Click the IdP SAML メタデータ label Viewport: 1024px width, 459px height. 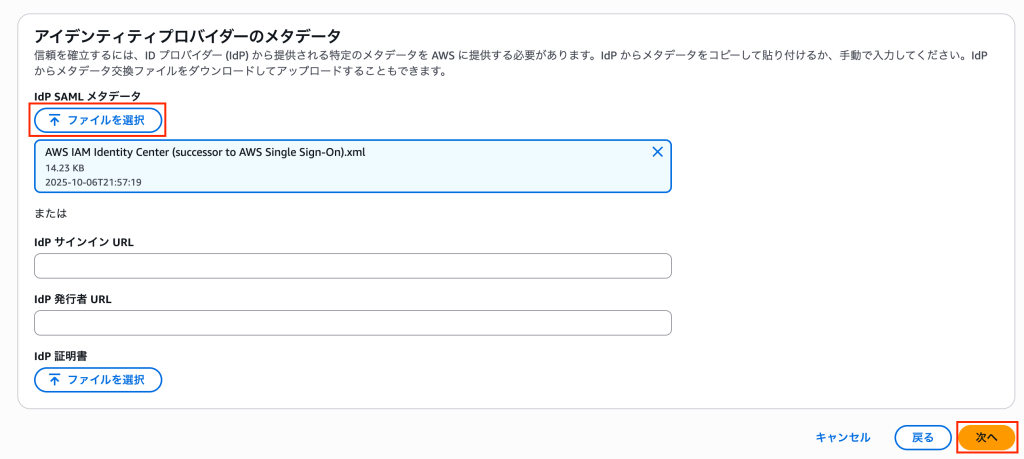click(x=87, y=96)
